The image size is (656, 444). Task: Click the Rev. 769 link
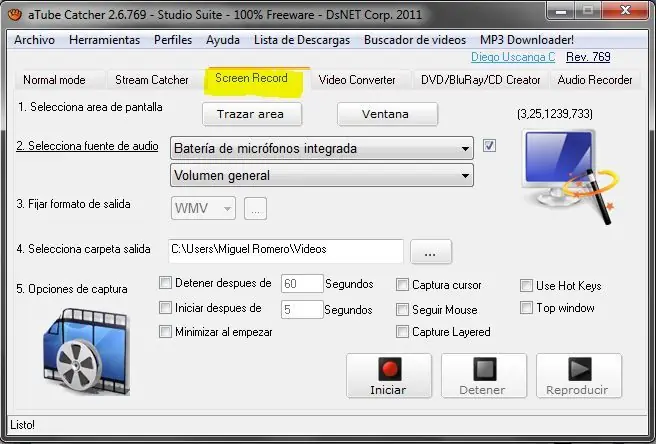[588, 57]
